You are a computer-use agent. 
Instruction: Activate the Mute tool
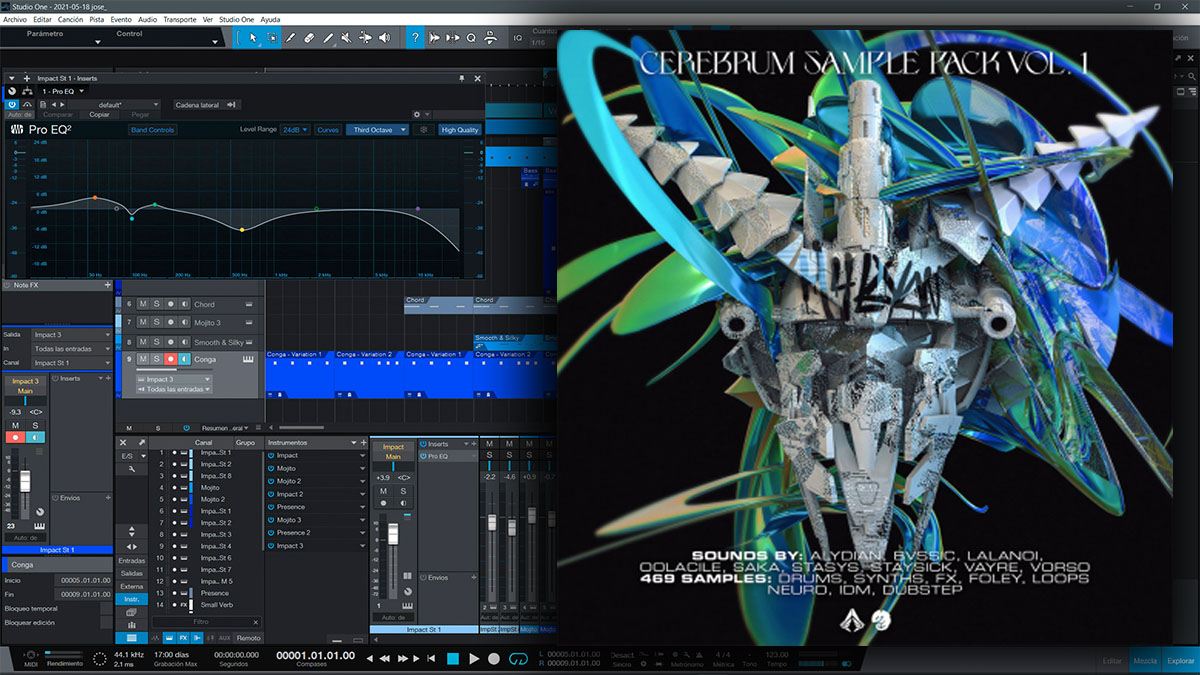click(x=346, y=38)
